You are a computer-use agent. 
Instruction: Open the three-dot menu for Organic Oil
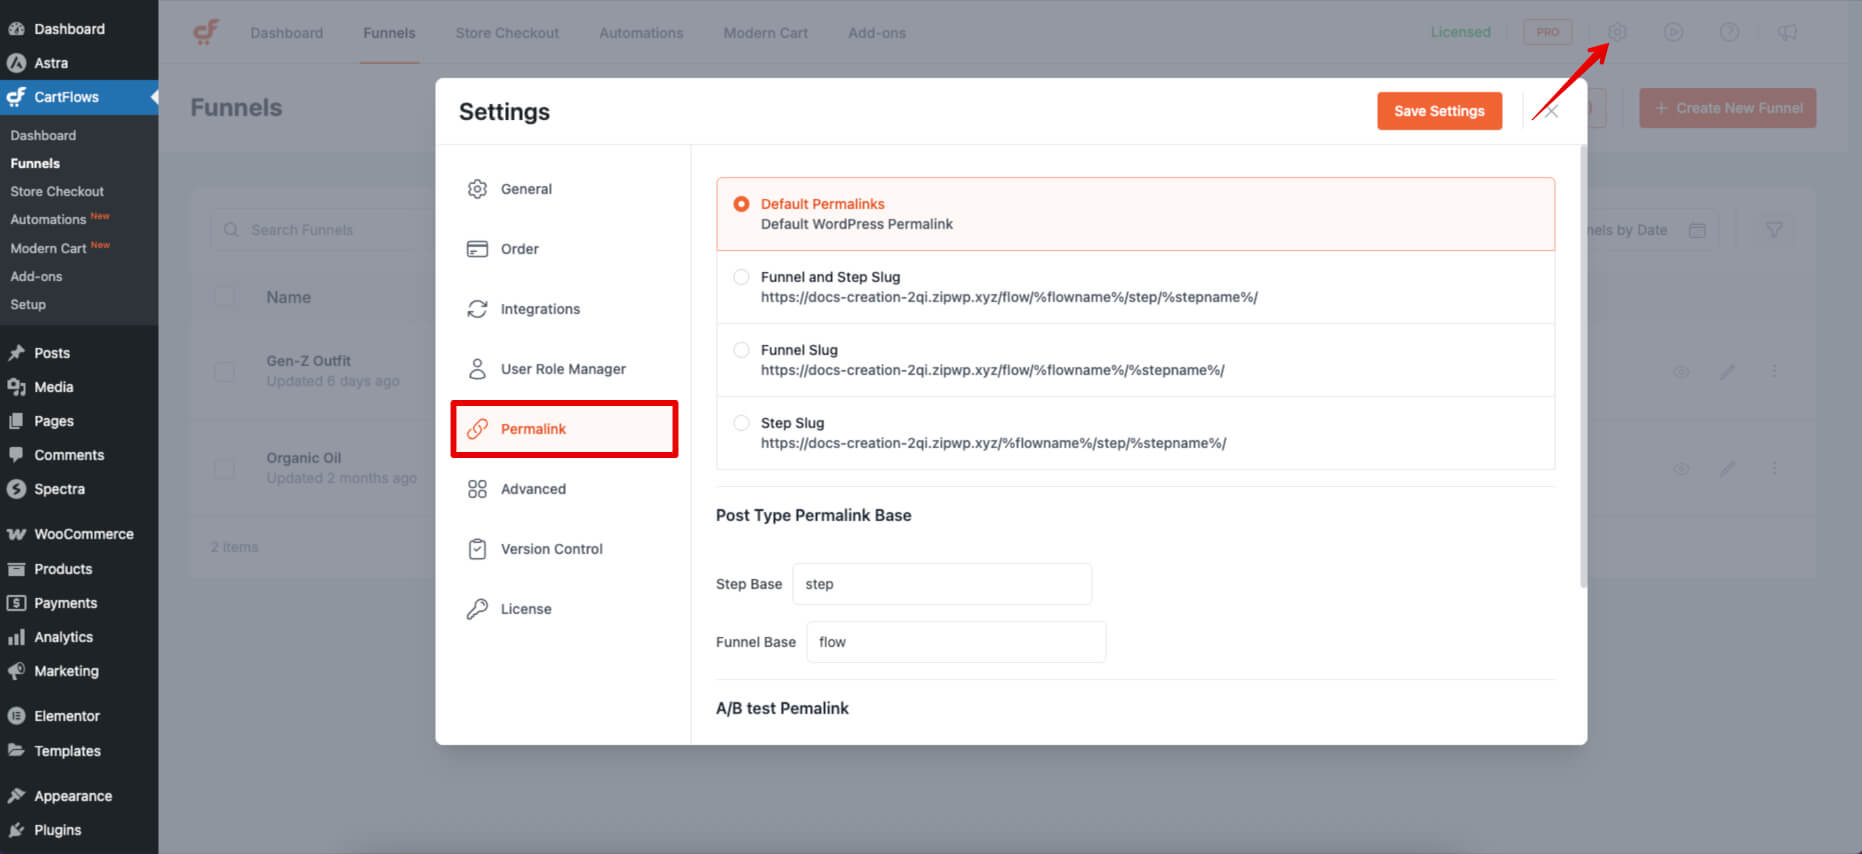[1774, 468]
